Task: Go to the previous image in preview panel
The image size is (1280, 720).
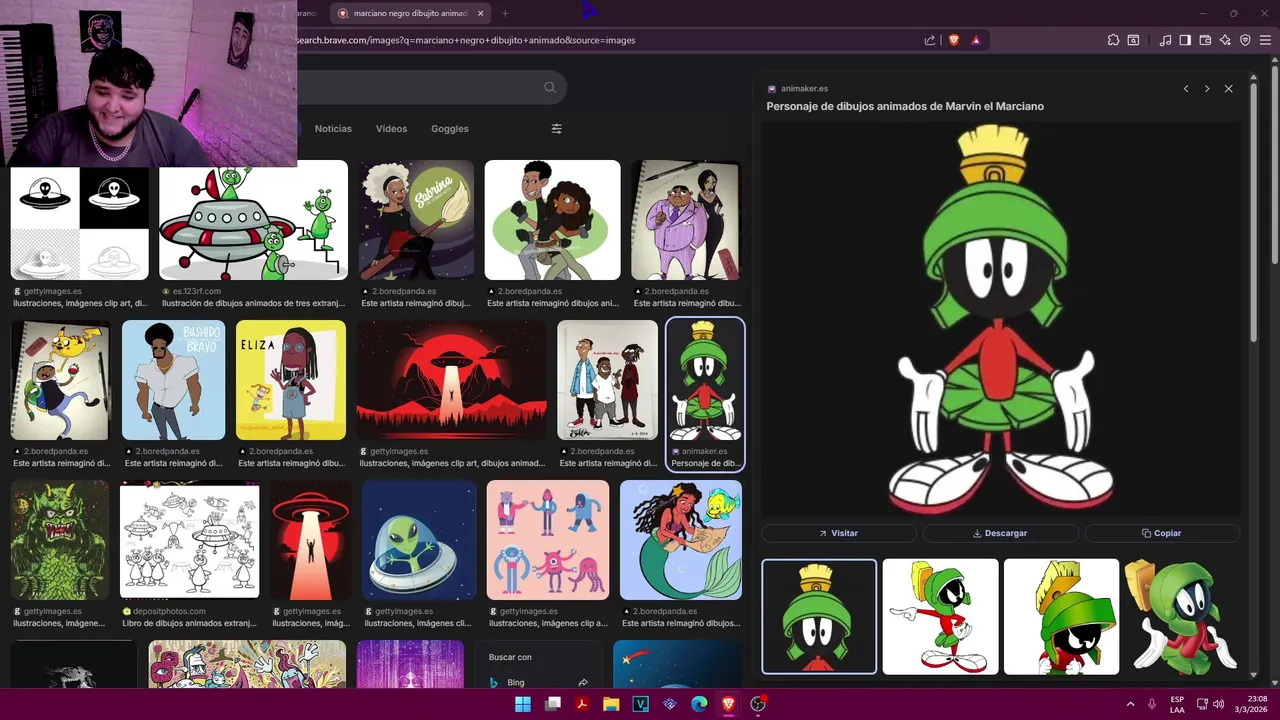Action: point(1186,89)
